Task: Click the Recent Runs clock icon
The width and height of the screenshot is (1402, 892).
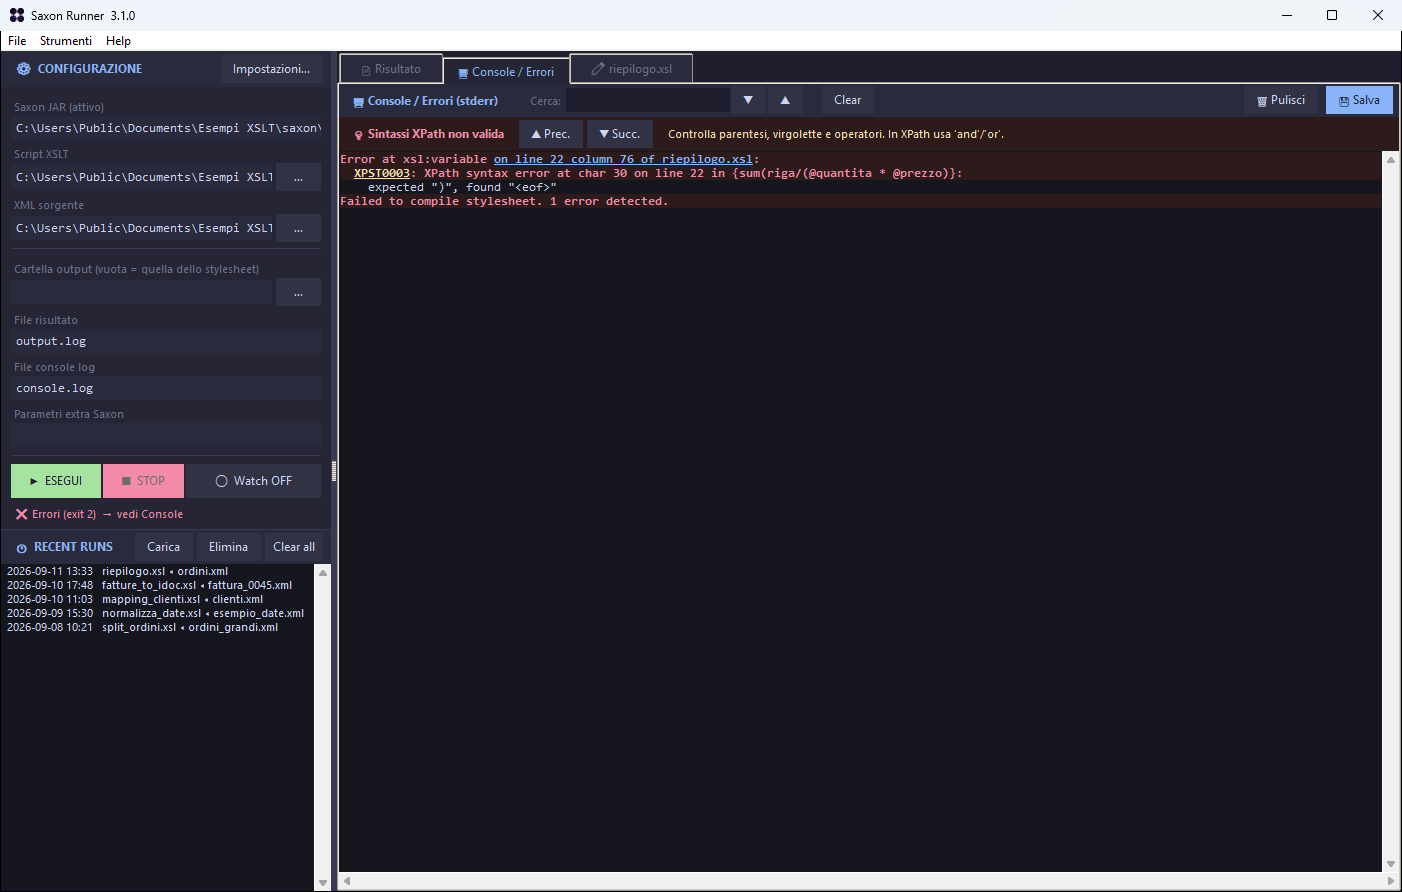Action: [21, 548]
